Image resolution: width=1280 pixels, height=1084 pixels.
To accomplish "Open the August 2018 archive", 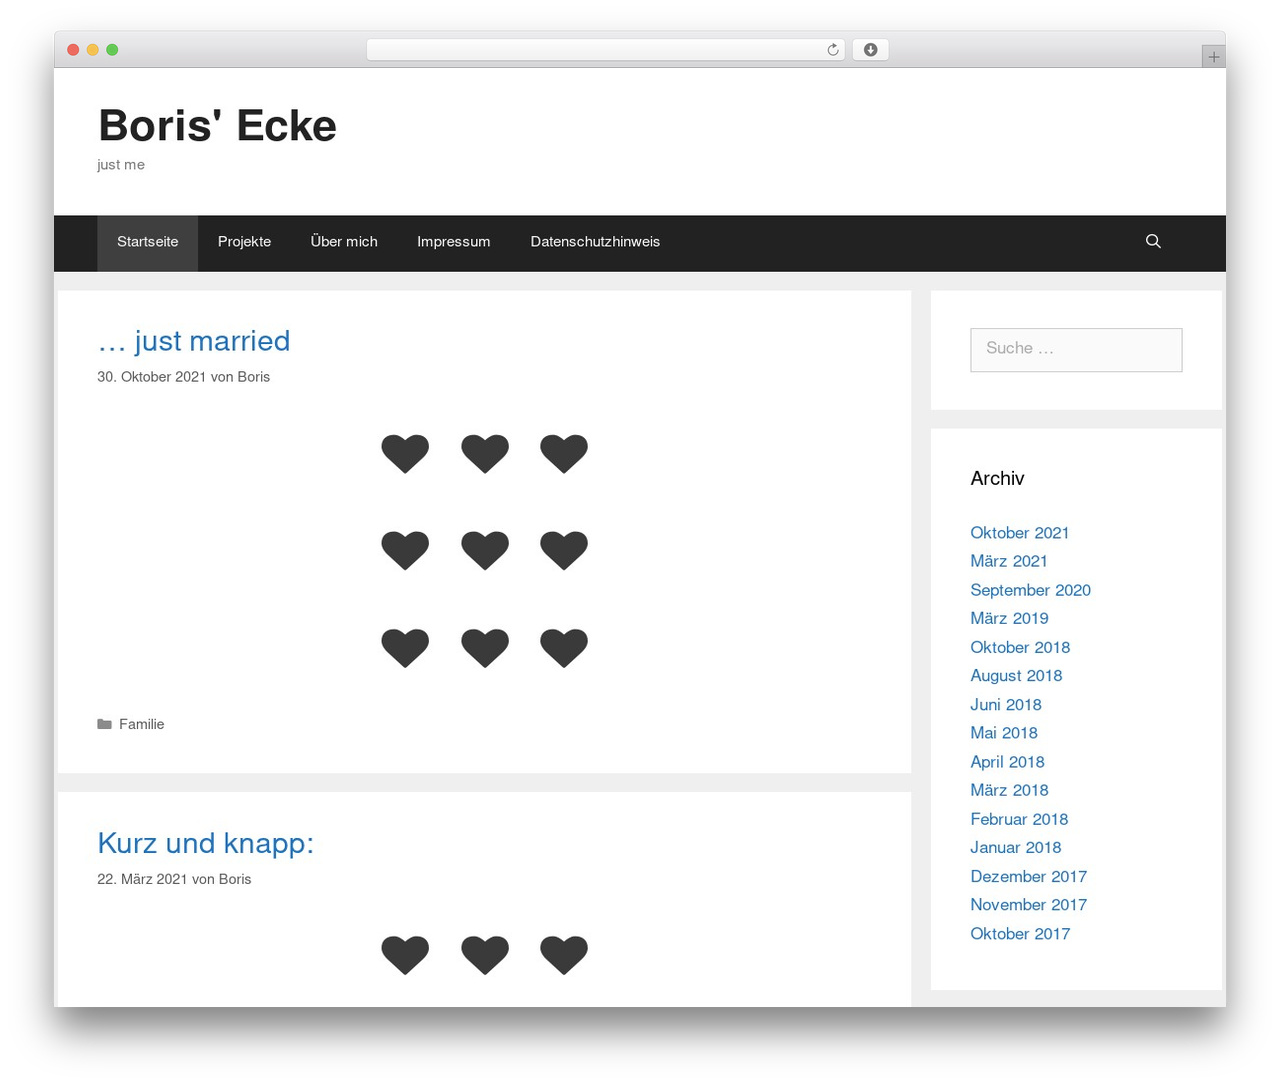I will (x=1016, y=676).
